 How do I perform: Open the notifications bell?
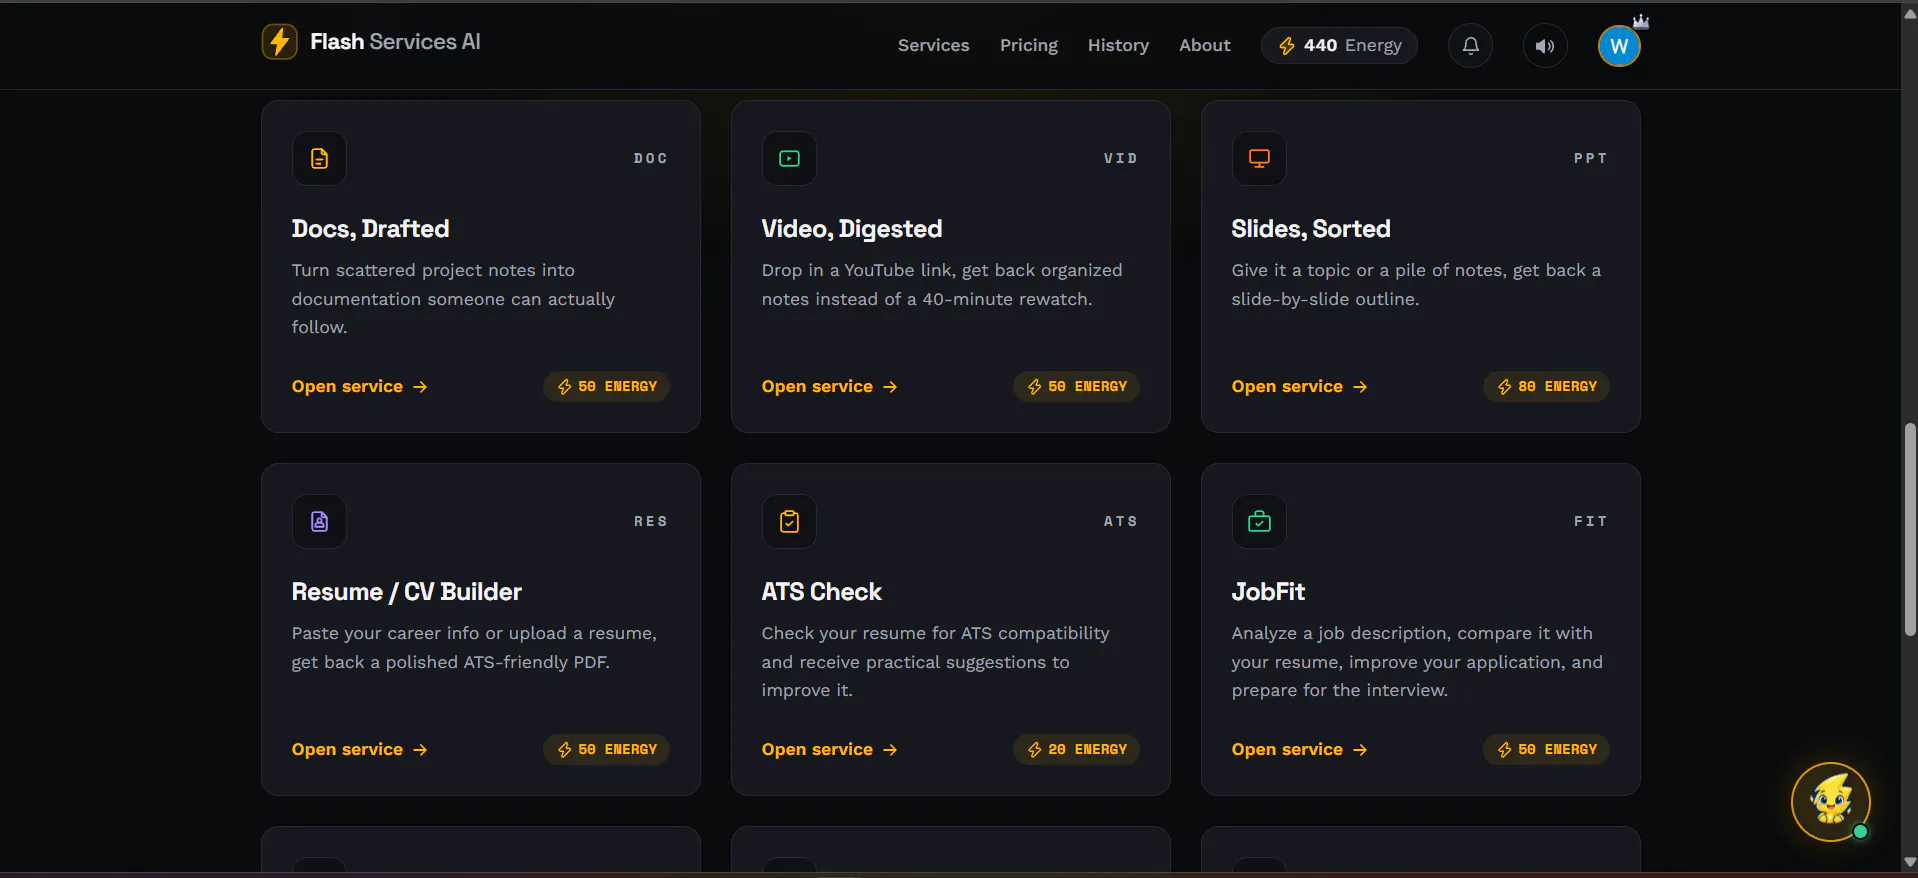point(1470,46)
